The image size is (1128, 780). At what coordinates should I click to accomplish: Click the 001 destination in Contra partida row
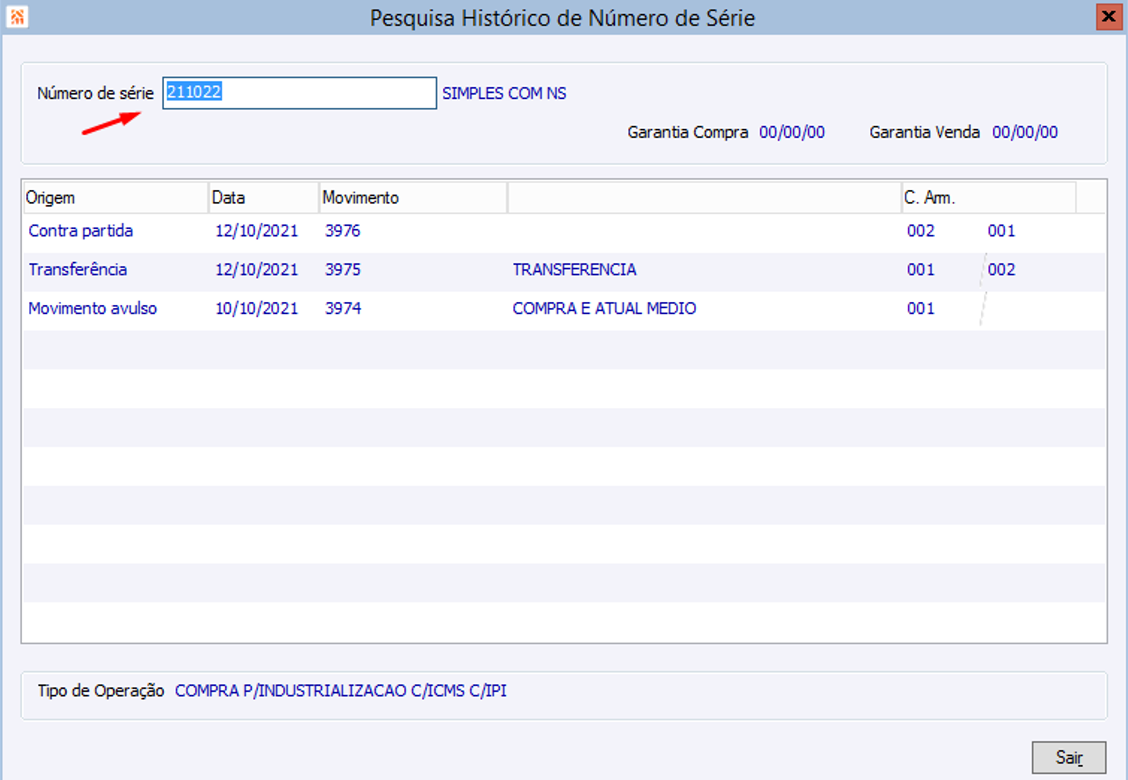pyautogui.click(x=1001, y=231)
